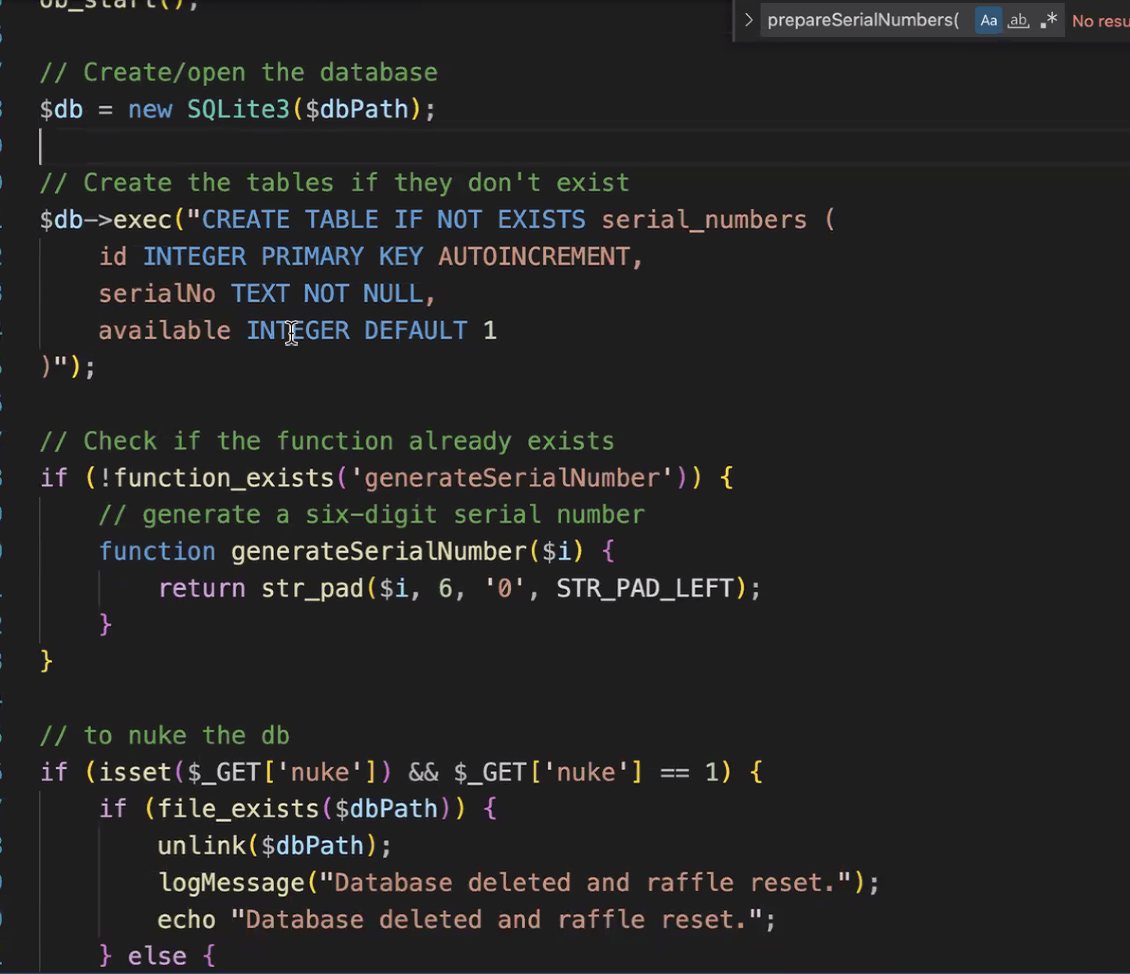Click the "new" keyword before SQLite3

point(150,110)
